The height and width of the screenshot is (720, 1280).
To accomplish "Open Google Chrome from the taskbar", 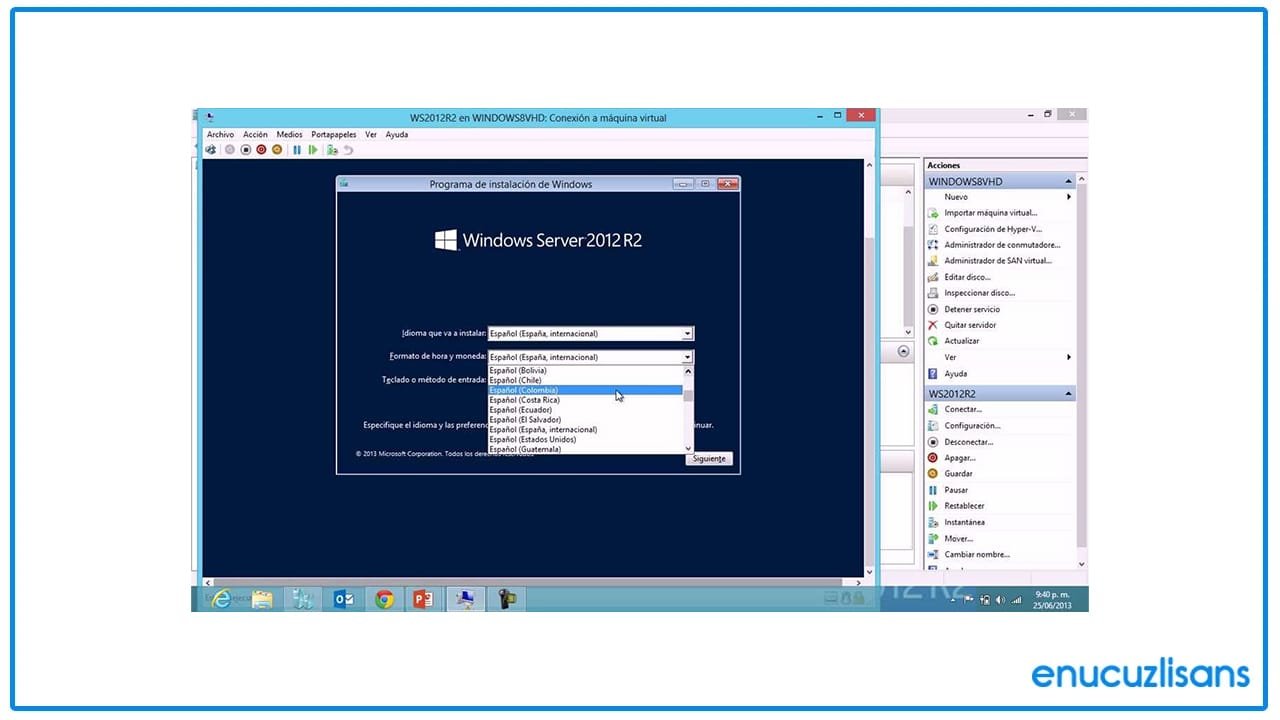I will click(x=384, y=599).
